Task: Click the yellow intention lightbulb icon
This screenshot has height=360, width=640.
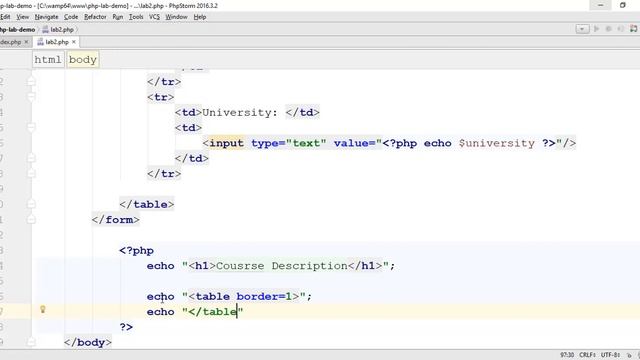Action: 42,309
